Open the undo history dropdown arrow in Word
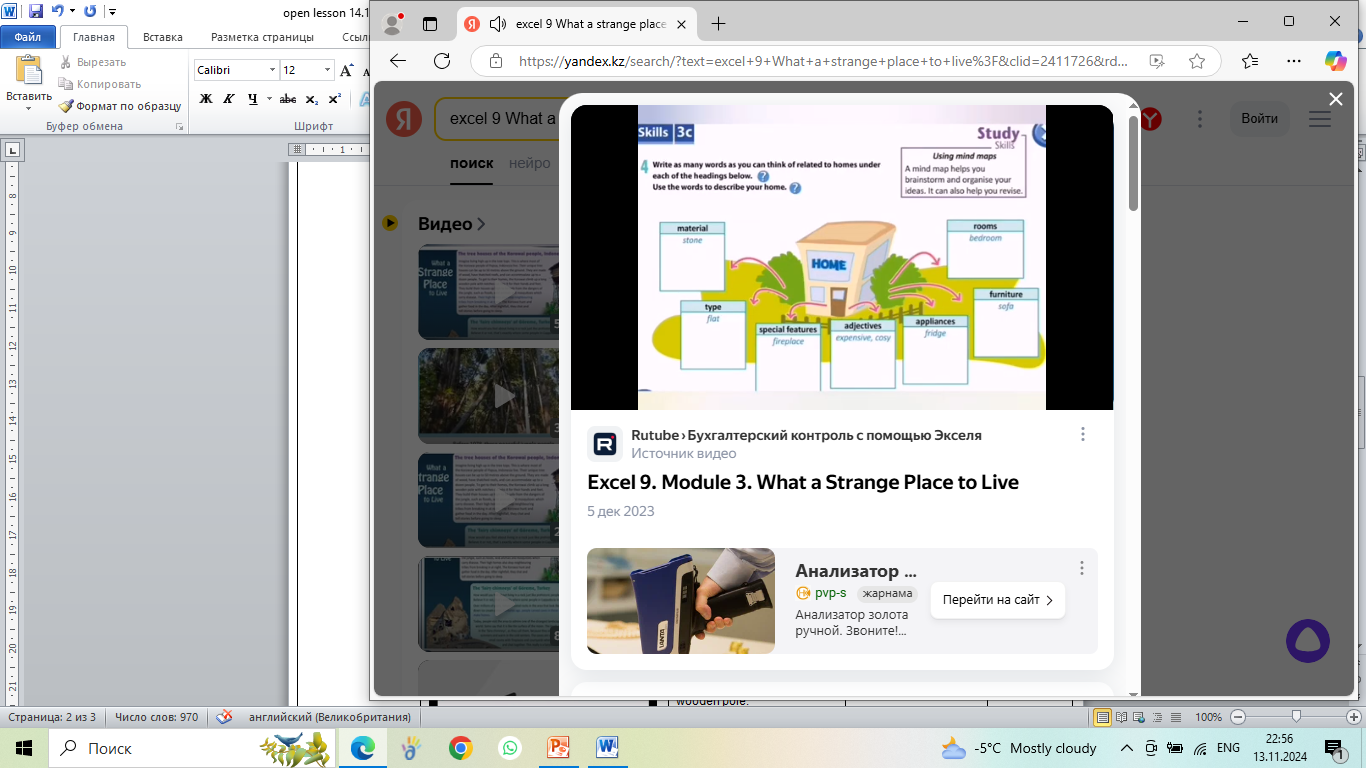The height and width of the screenshot is (768, 1366). pos(72,12)
